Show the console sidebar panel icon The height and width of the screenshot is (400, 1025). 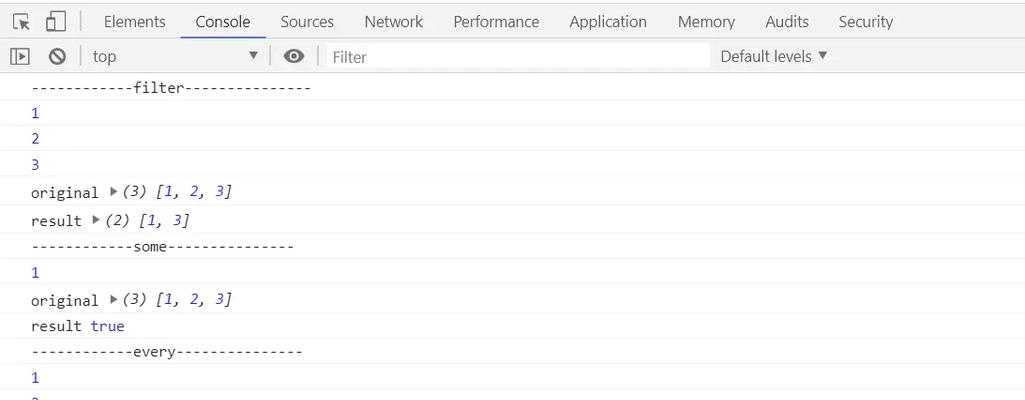pyautogui.click(x=20, y=57)
